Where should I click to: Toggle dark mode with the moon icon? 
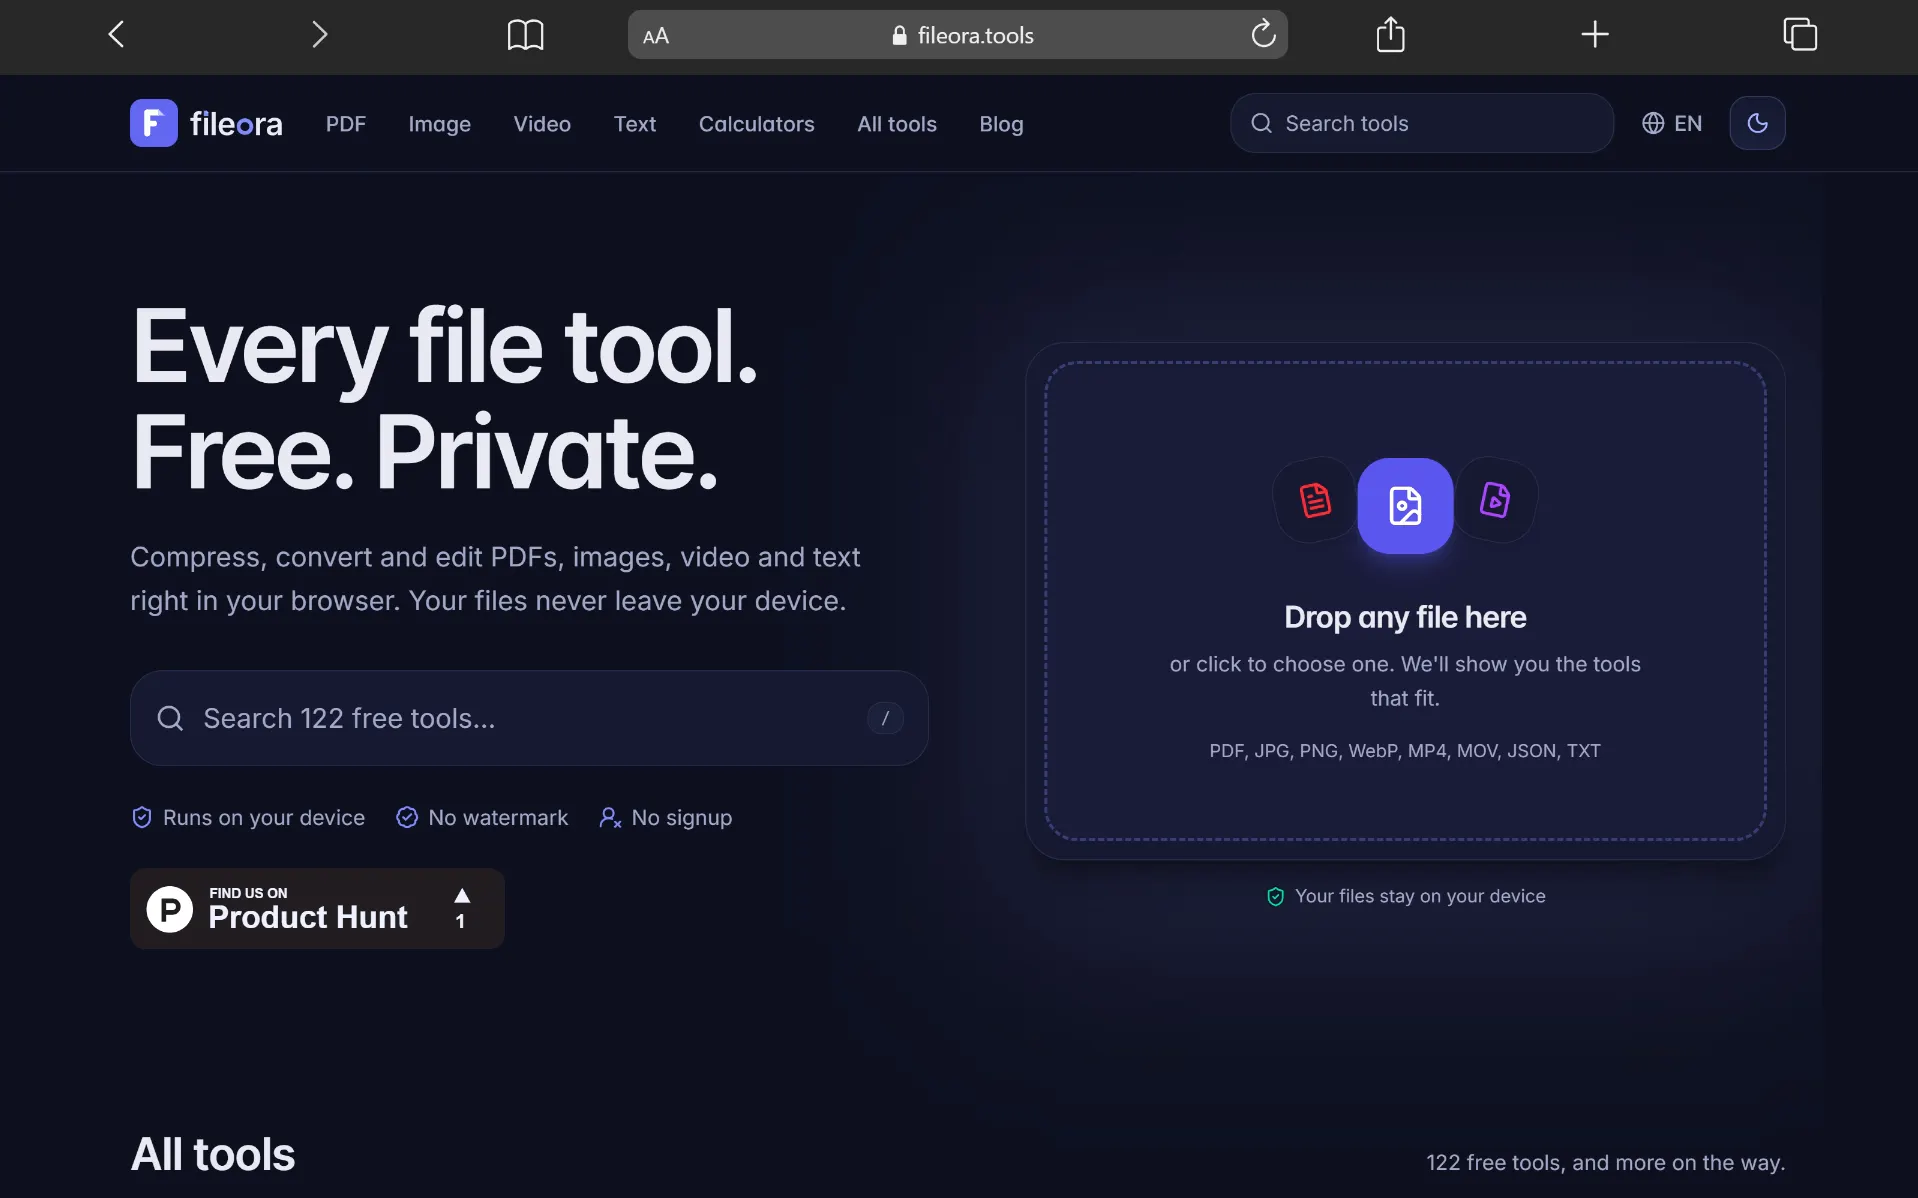pos(1757,123)
